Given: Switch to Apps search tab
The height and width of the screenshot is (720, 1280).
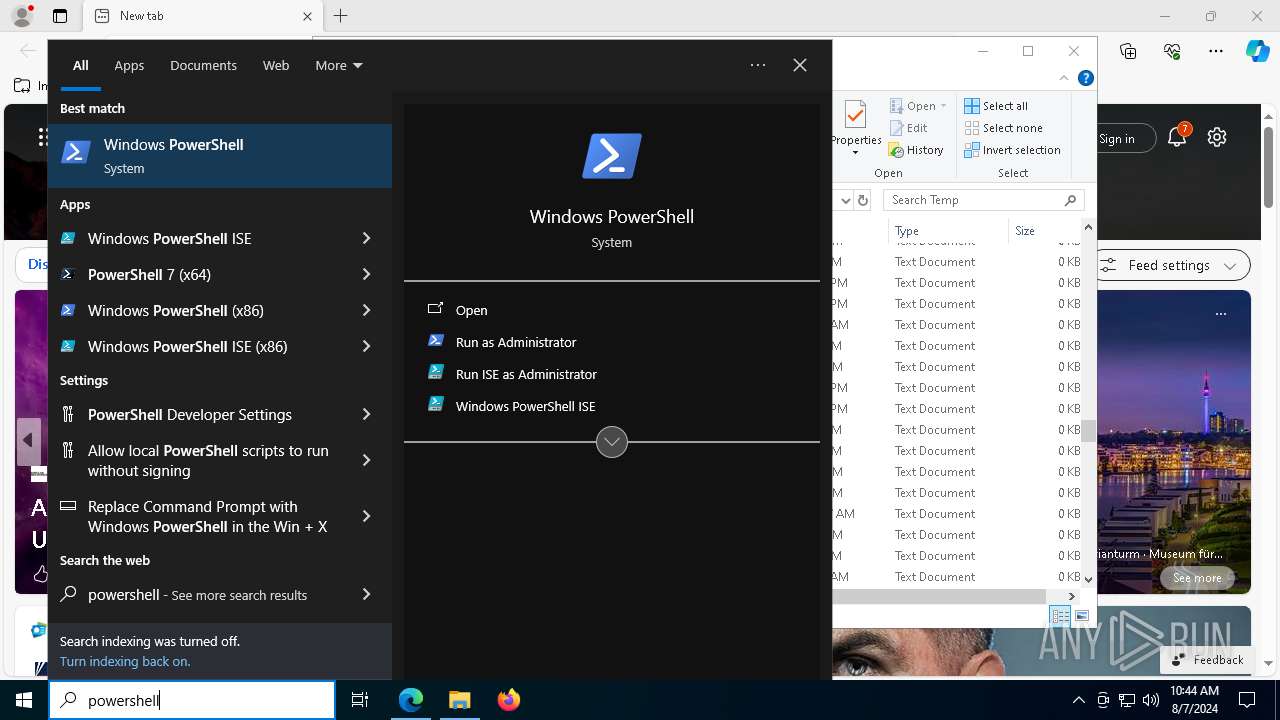Looking at the screenshot, I should click(x=129, y=65).
